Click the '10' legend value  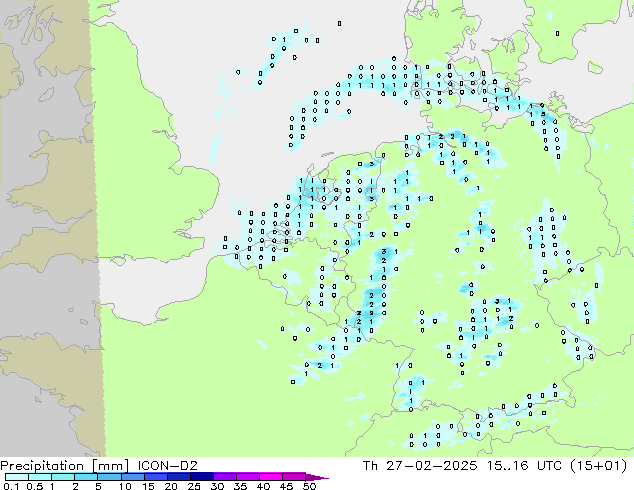click(x=125, y=486)
